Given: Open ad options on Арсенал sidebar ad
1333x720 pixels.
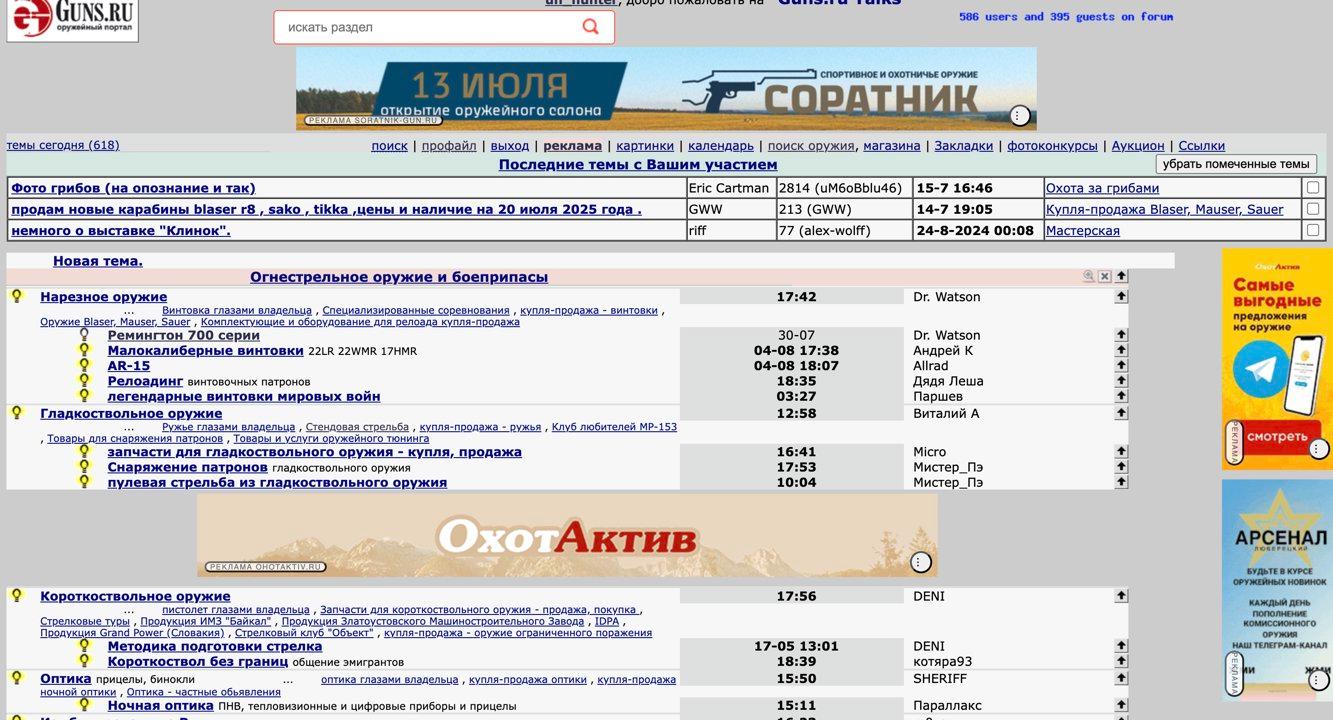Looking at the screenshot, I should (1319, 680).
